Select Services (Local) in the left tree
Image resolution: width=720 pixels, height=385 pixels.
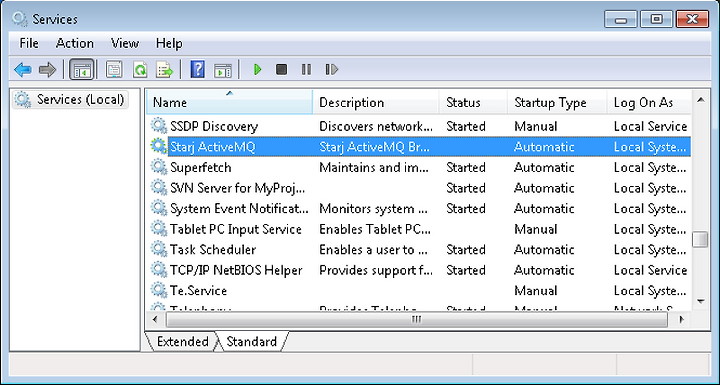[x=71, y=99]
